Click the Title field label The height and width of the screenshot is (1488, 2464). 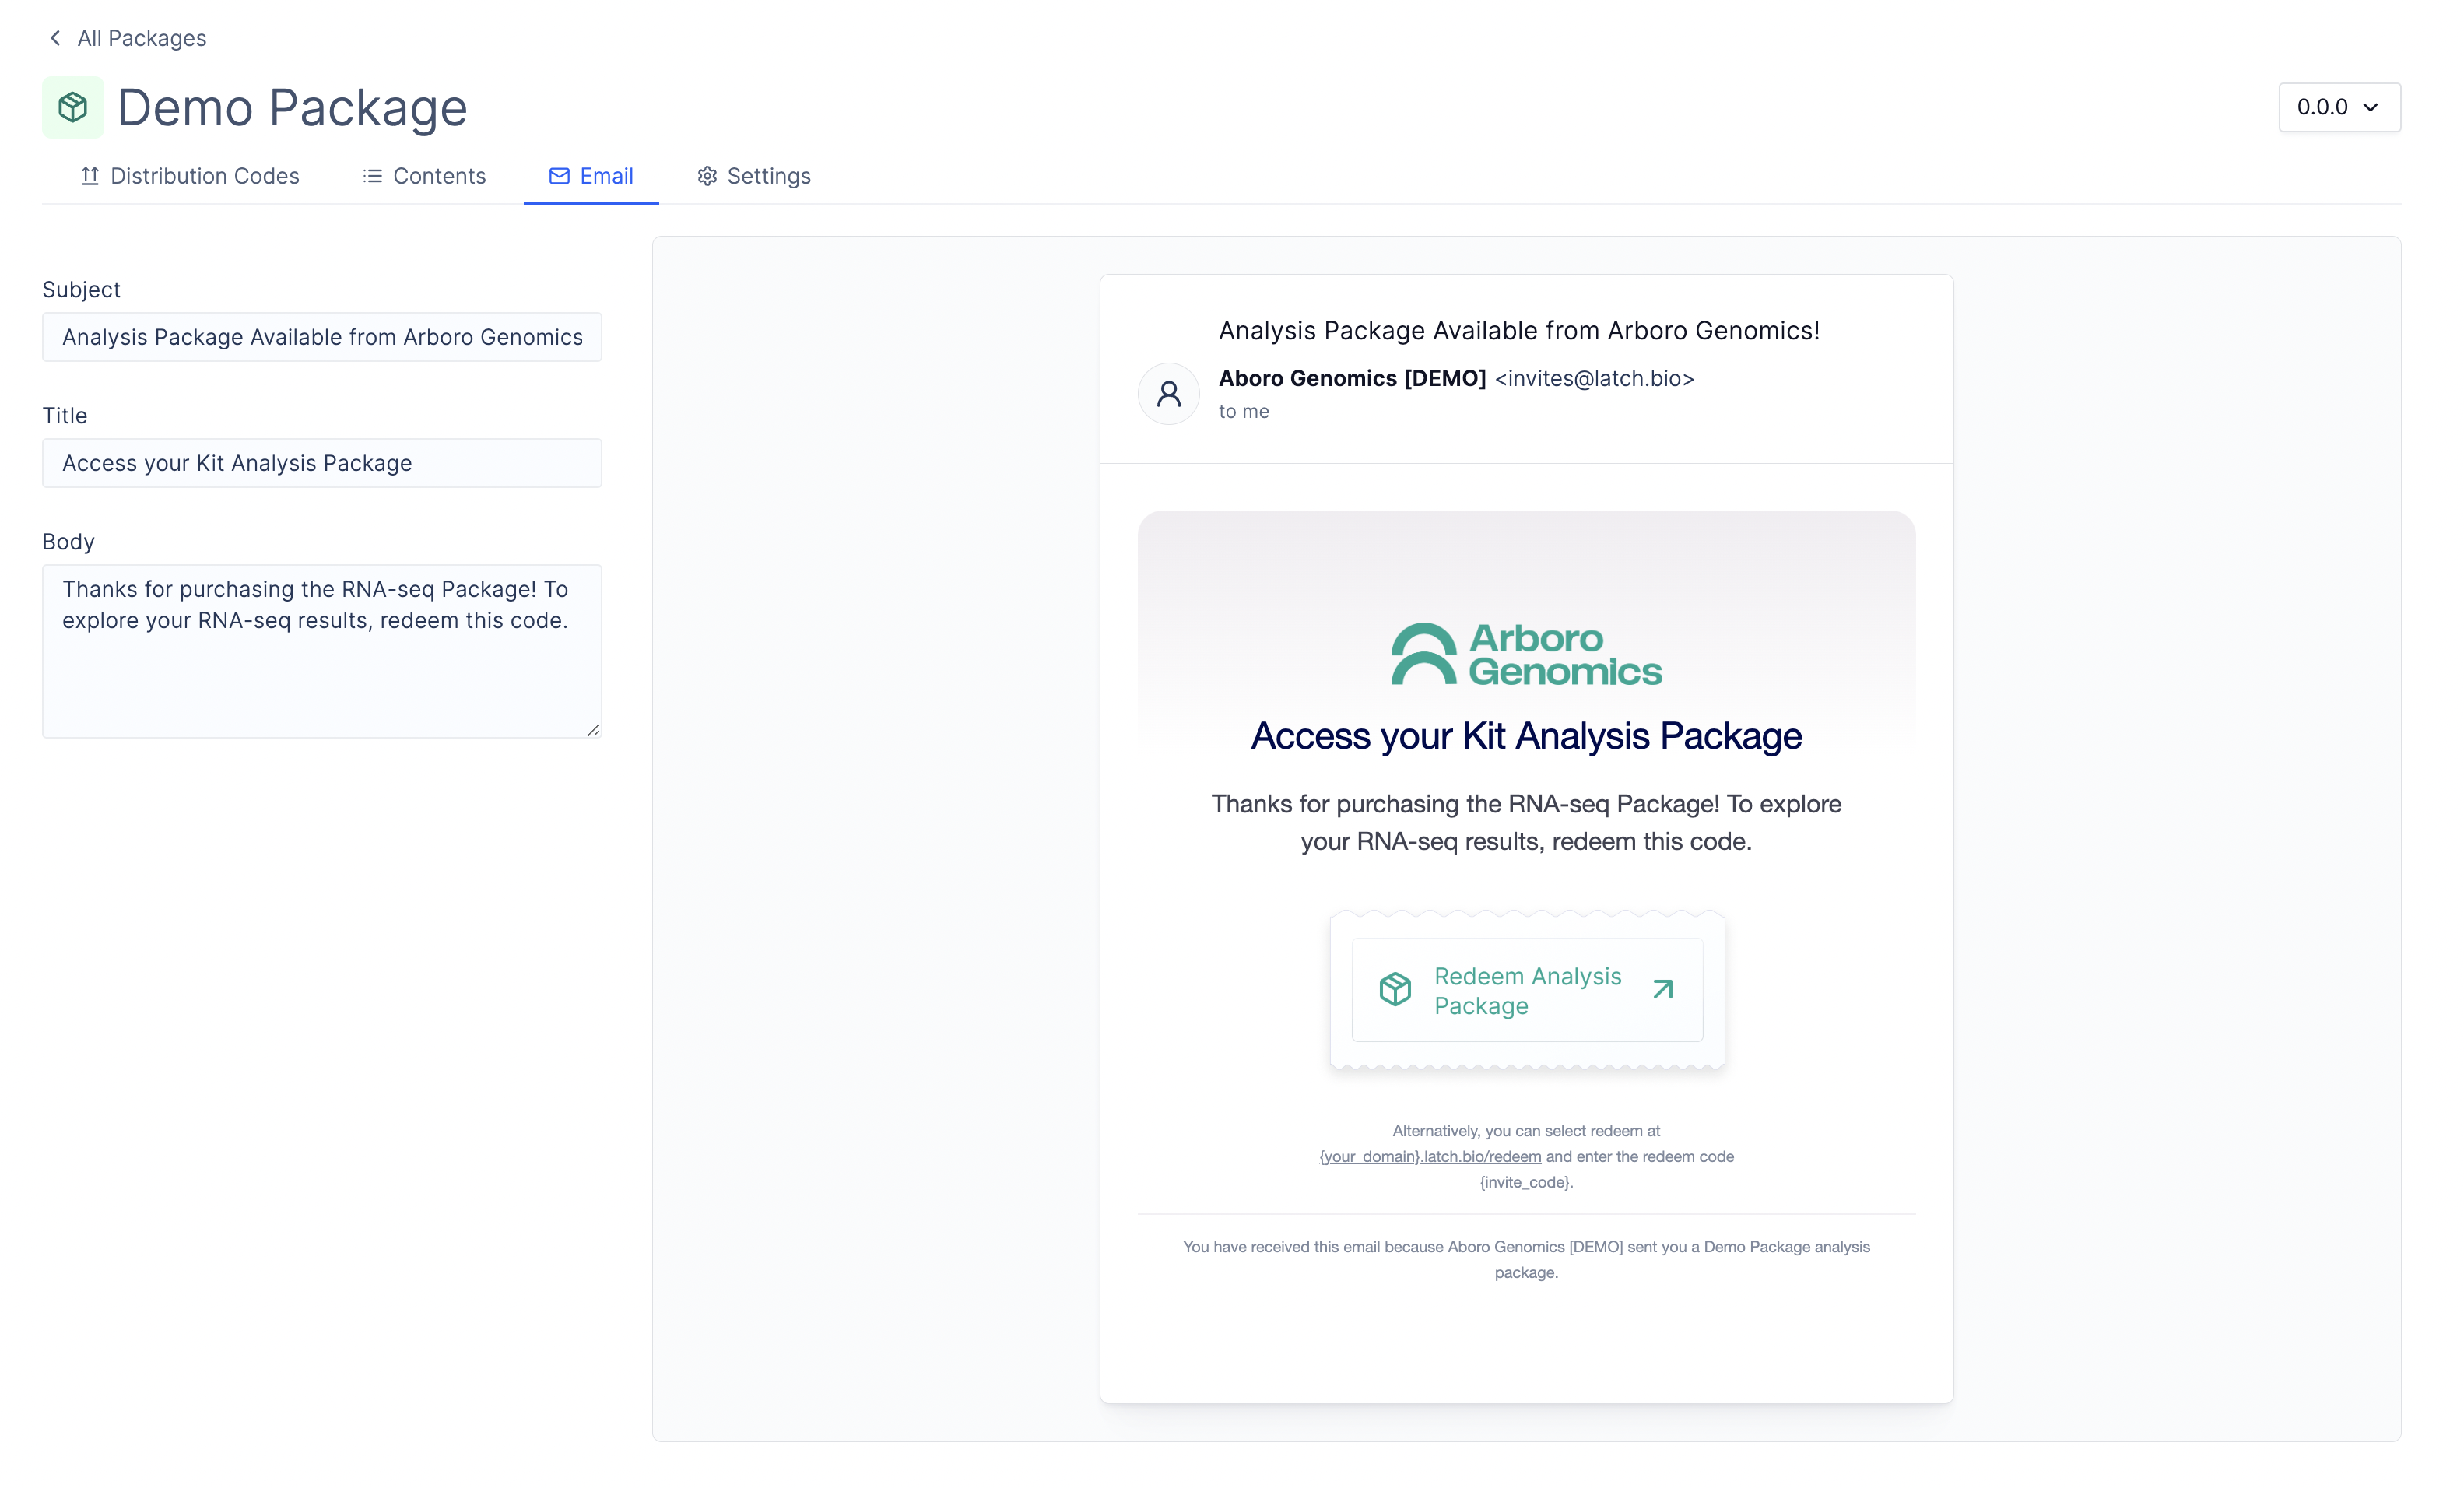click(65, 416)
